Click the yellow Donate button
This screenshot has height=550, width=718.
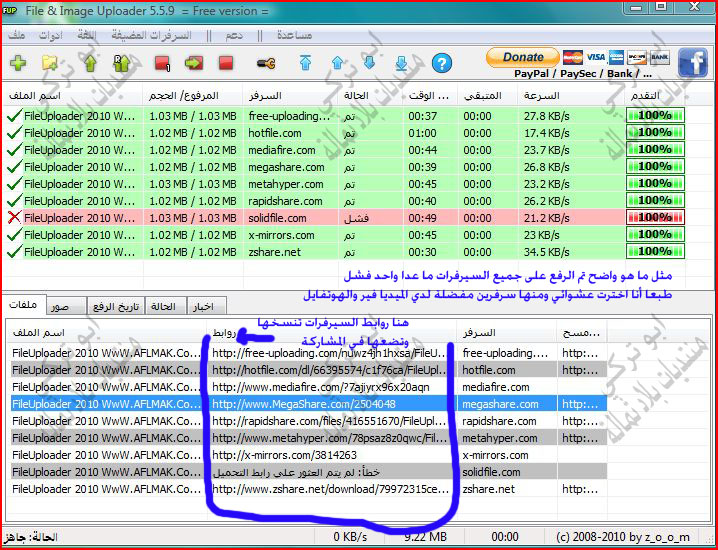point(522,57)
